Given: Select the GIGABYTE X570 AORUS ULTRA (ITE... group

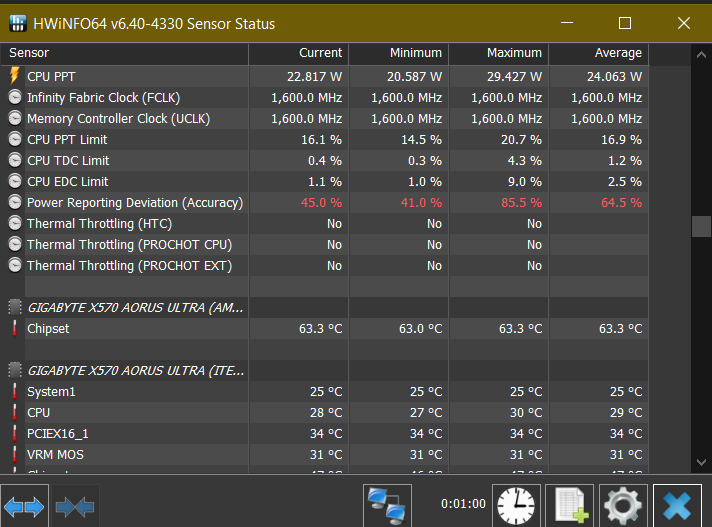Looking at the screenshot, I should click(x=136, y=371).
